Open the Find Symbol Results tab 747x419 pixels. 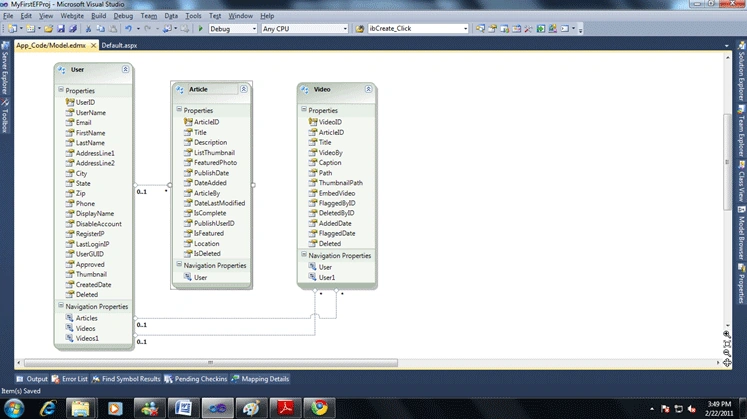click(x=126, y=379)
